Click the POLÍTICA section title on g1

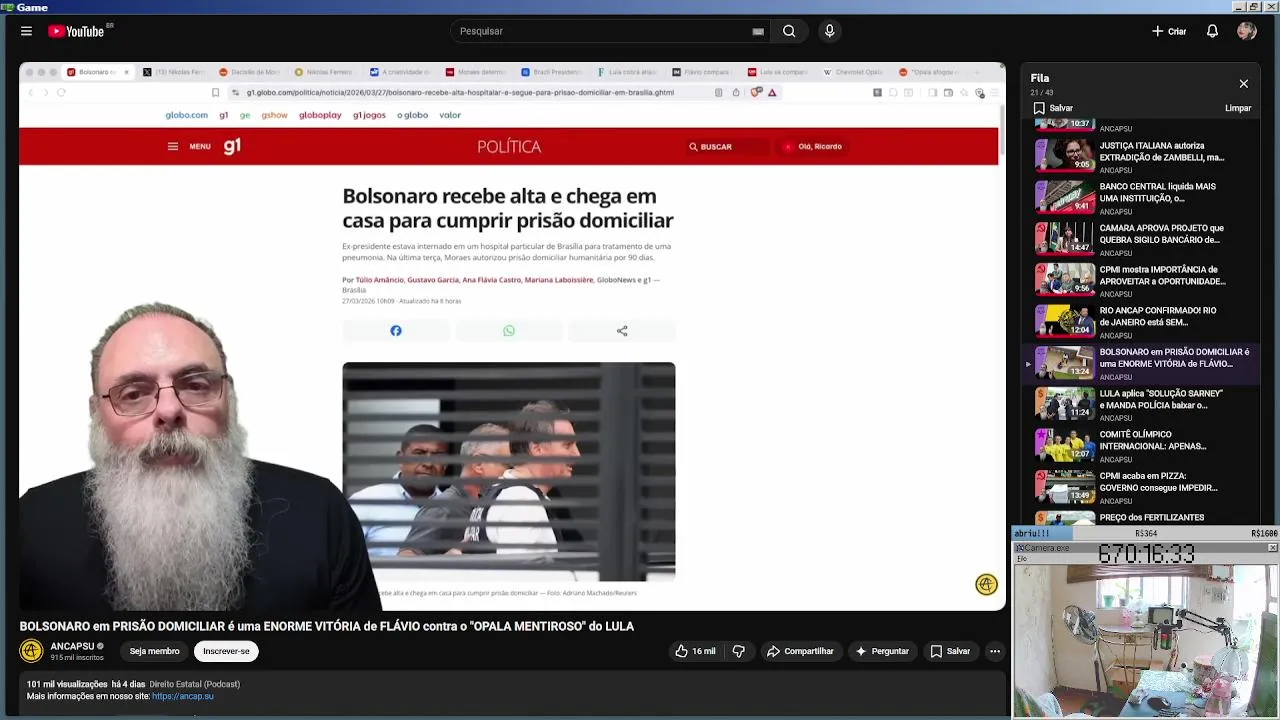(x=509, y=146)
